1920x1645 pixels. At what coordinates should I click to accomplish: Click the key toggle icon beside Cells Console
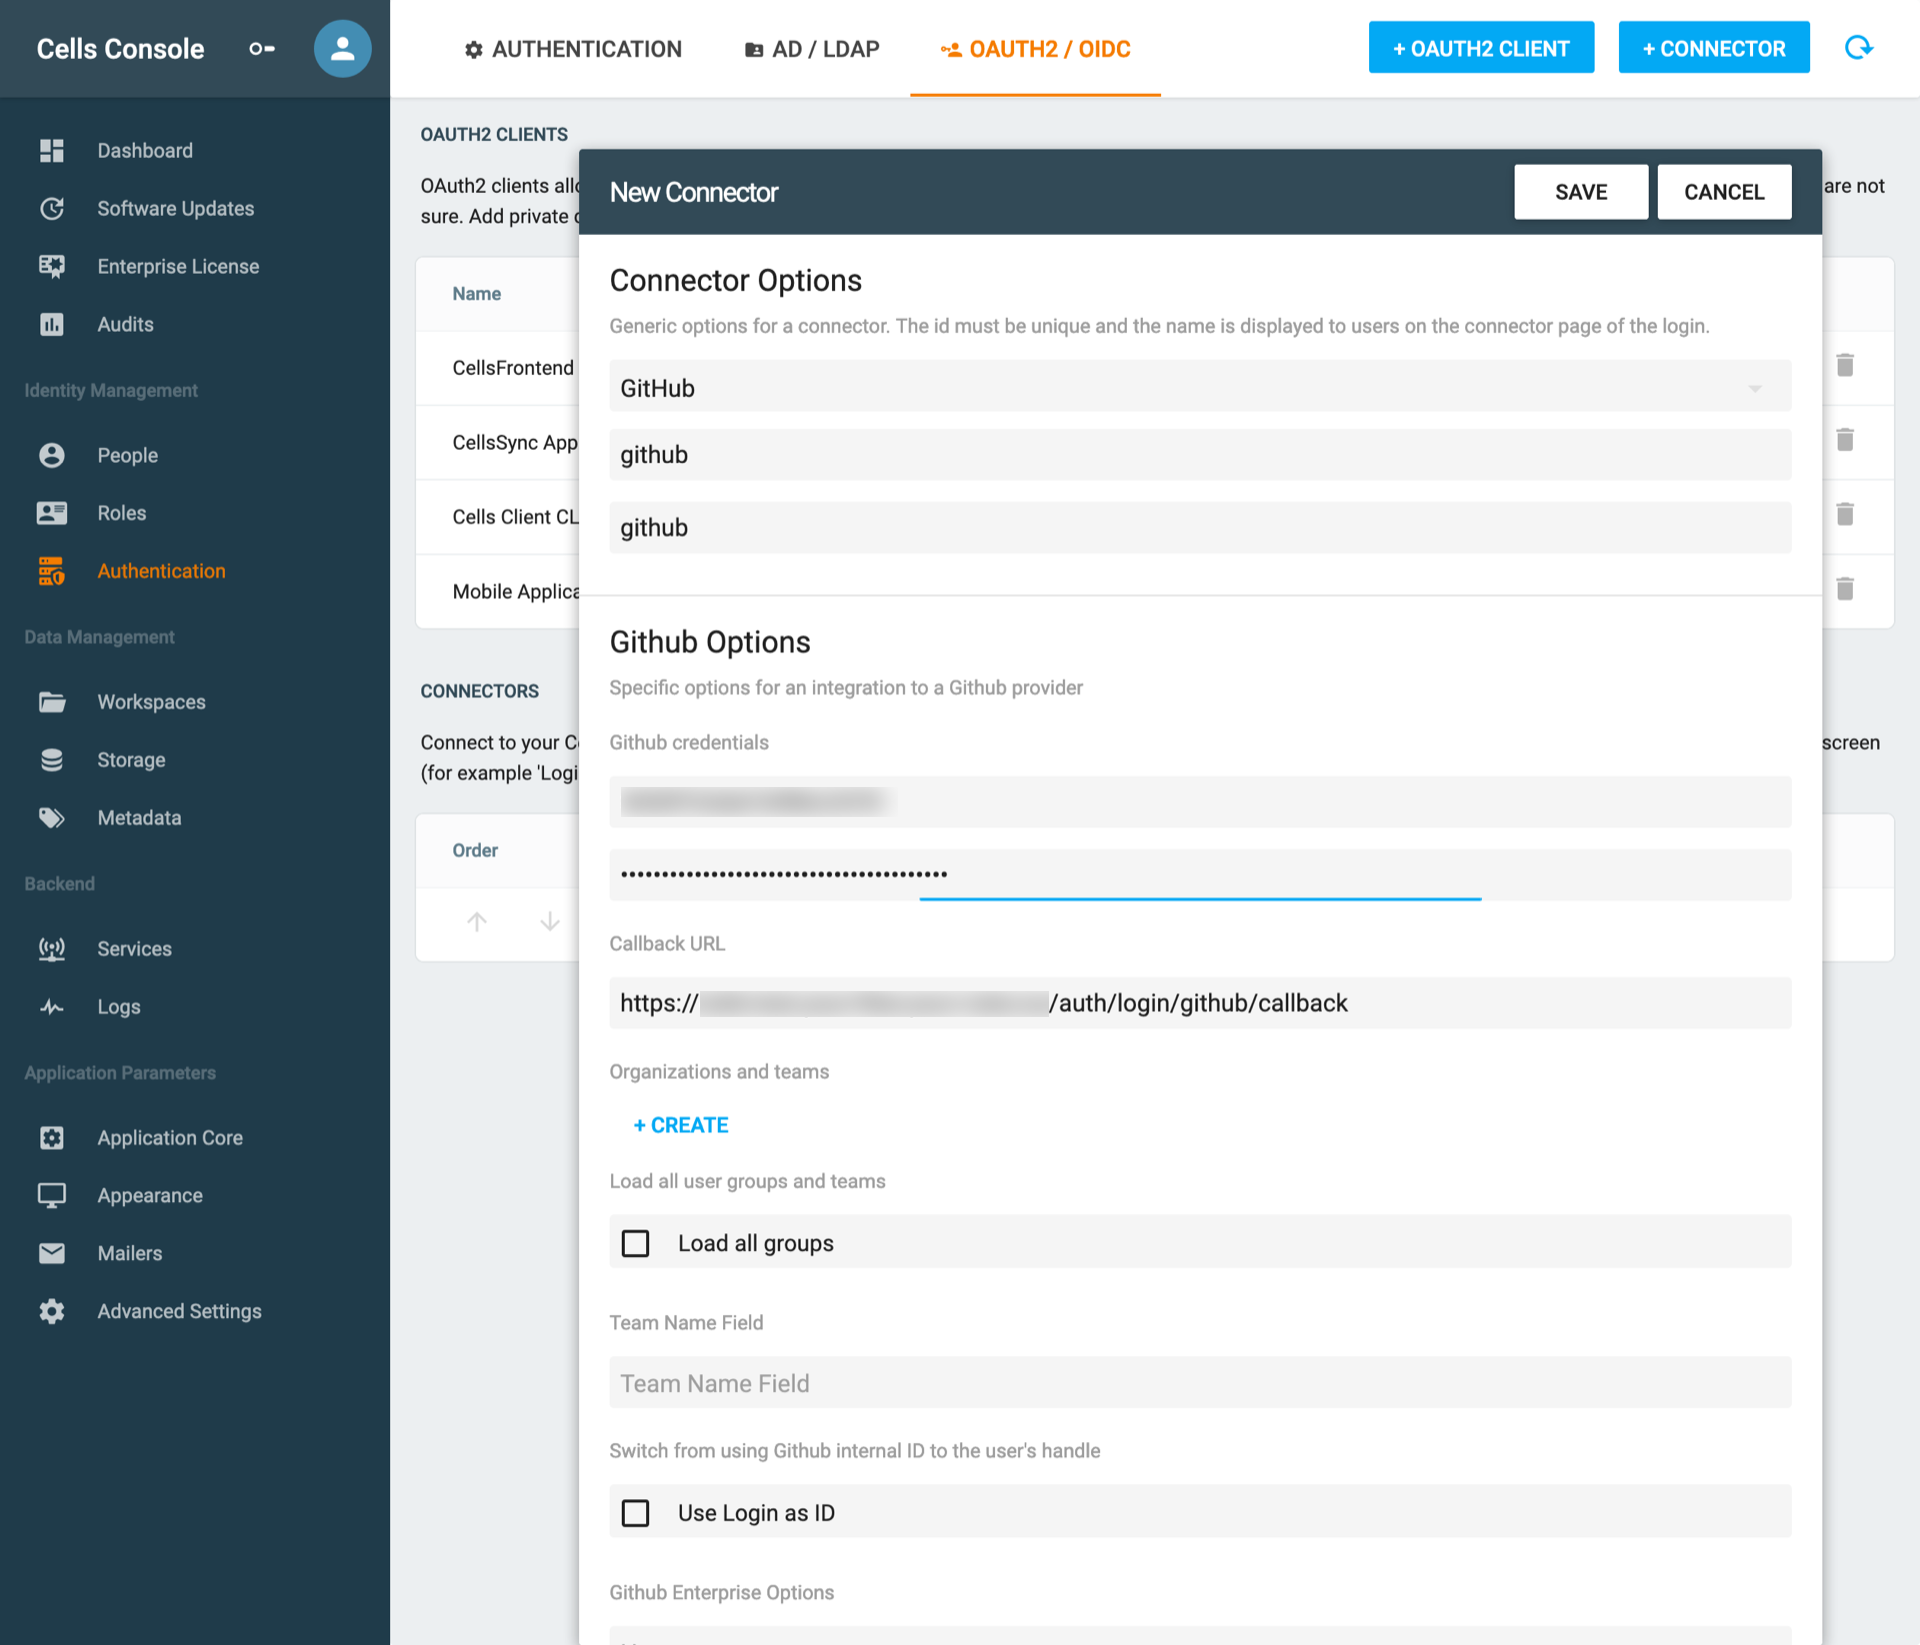[x=262, y=49]
